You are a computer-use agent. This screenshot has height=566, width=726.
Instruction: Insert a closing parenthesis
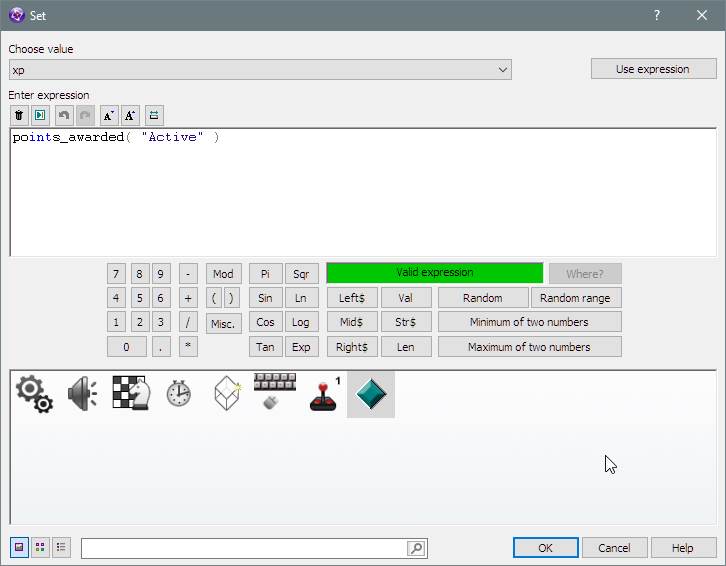point(232,298)
